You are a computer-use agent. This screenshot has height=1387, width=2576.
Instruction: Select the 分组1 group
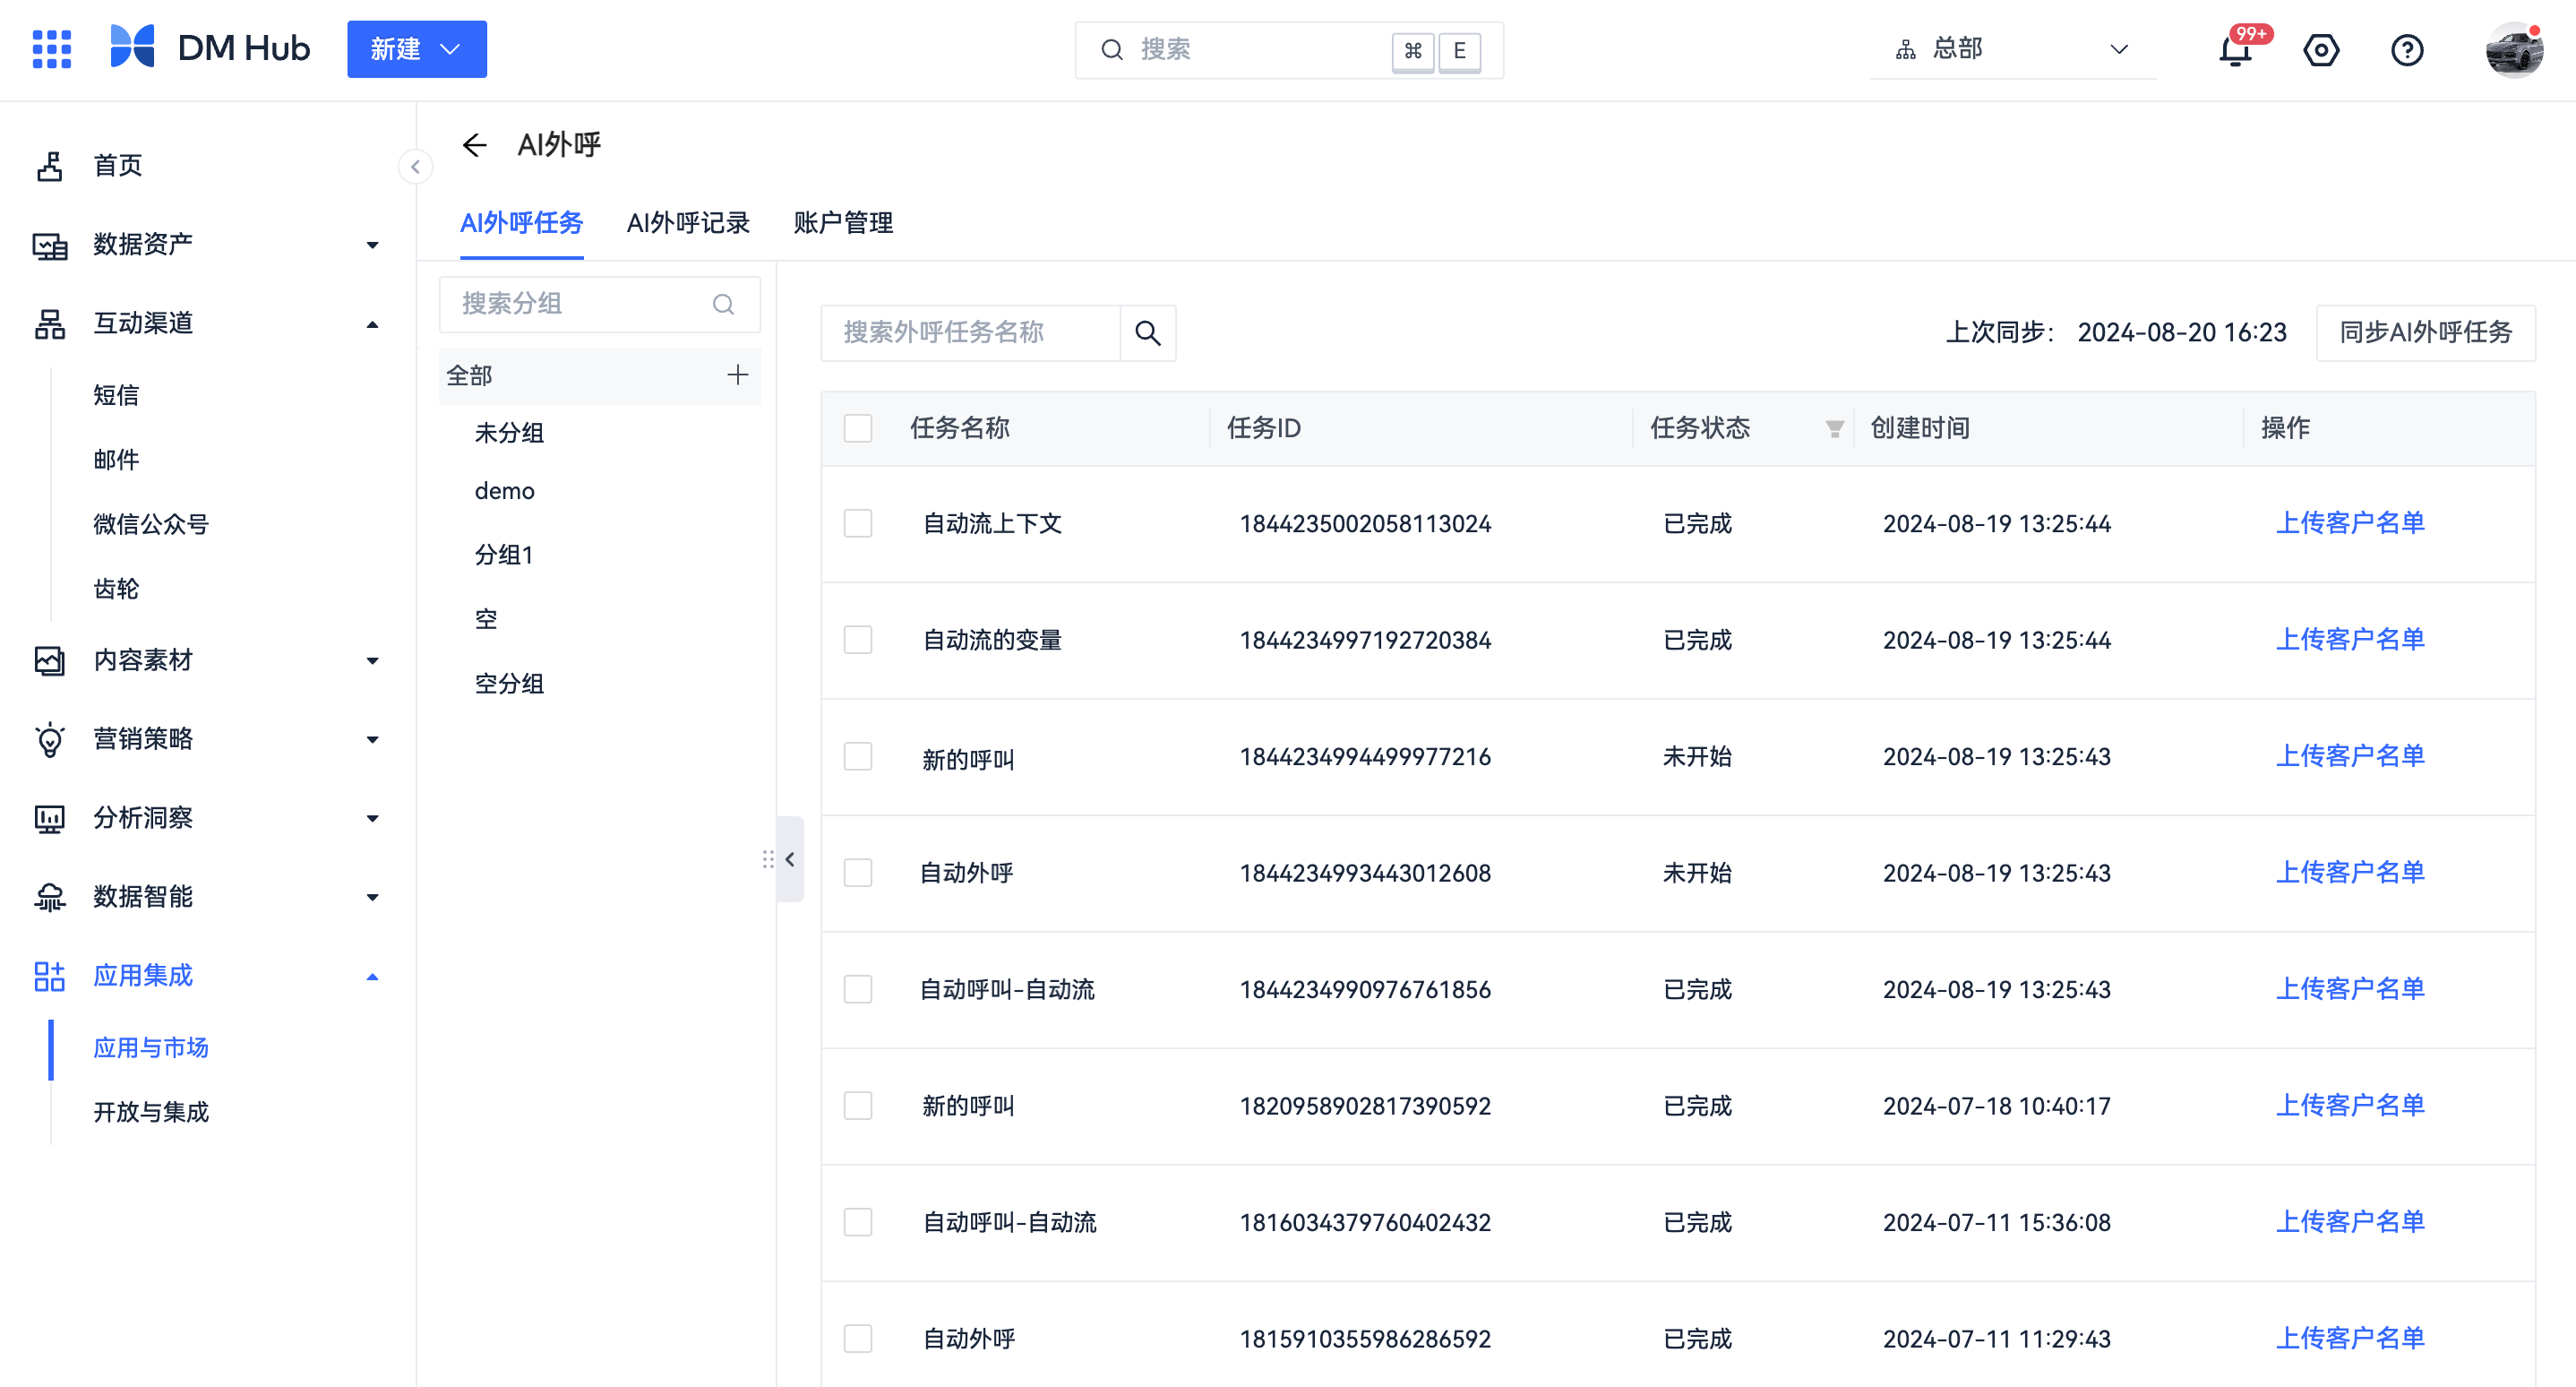click(504, 555)
